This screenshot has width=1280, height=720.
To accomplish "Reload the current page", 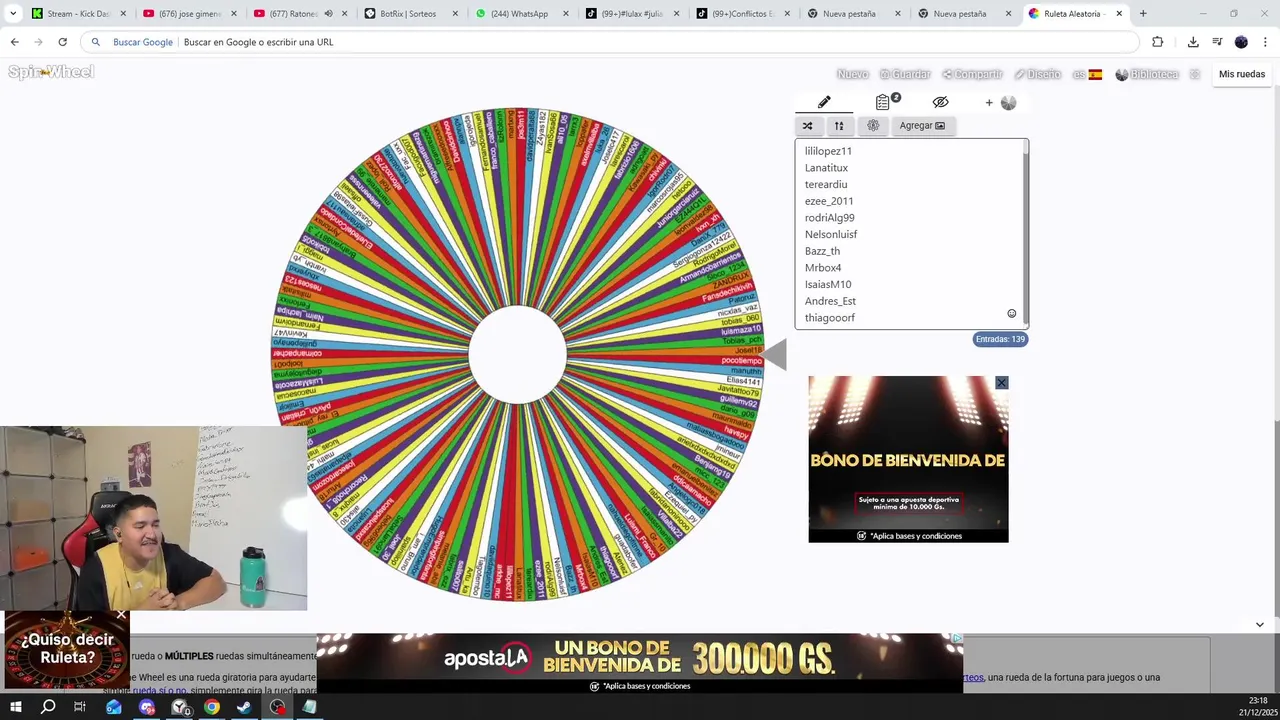I will pyautogui.click(x=62, y=42).
